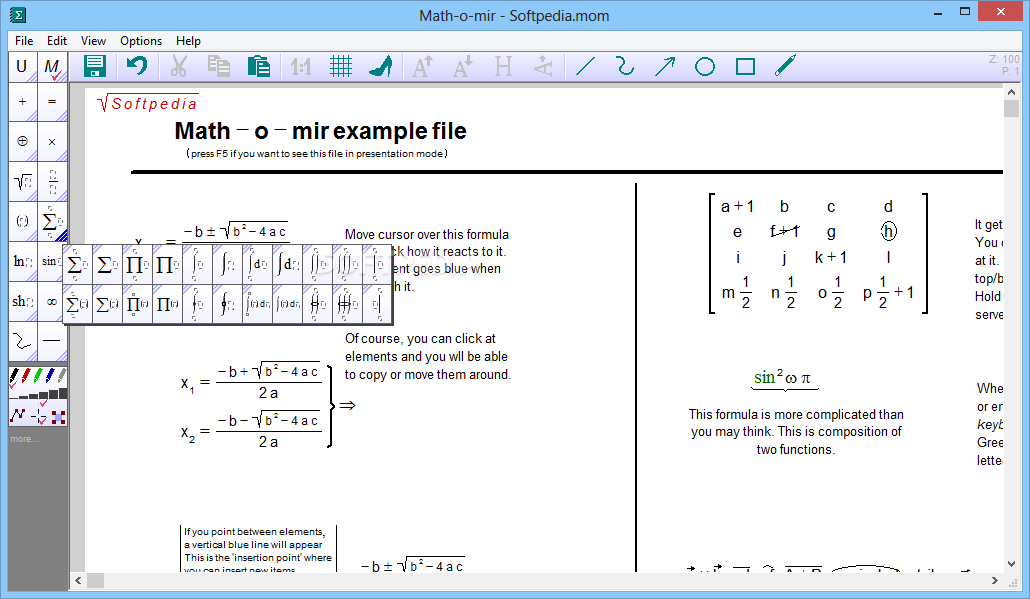Open the horizontal line tool group
The height and width of the screenshot is (599, 1030).
click(52, 342)
